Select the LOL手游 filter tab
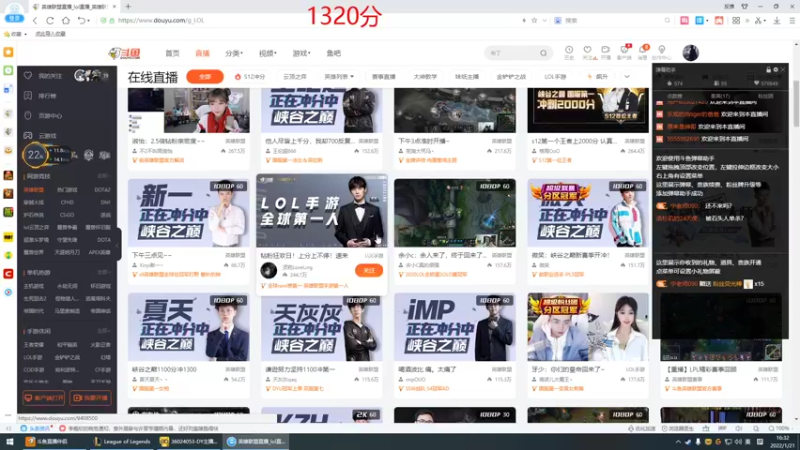The image size is (800, 450). 555,77
